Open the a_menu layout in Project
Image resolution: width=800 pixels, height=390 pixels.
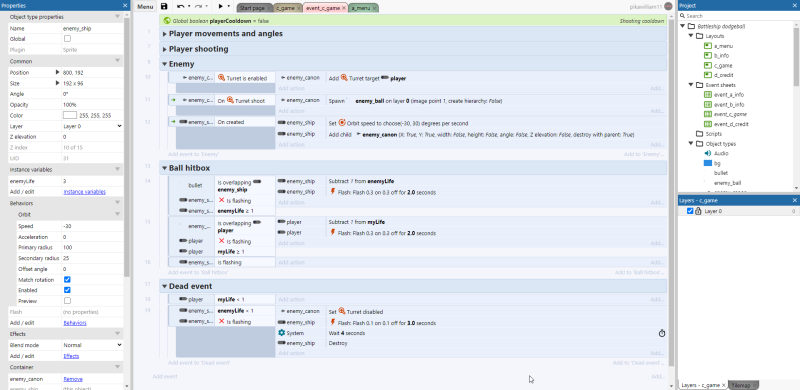tap(723, 46)
